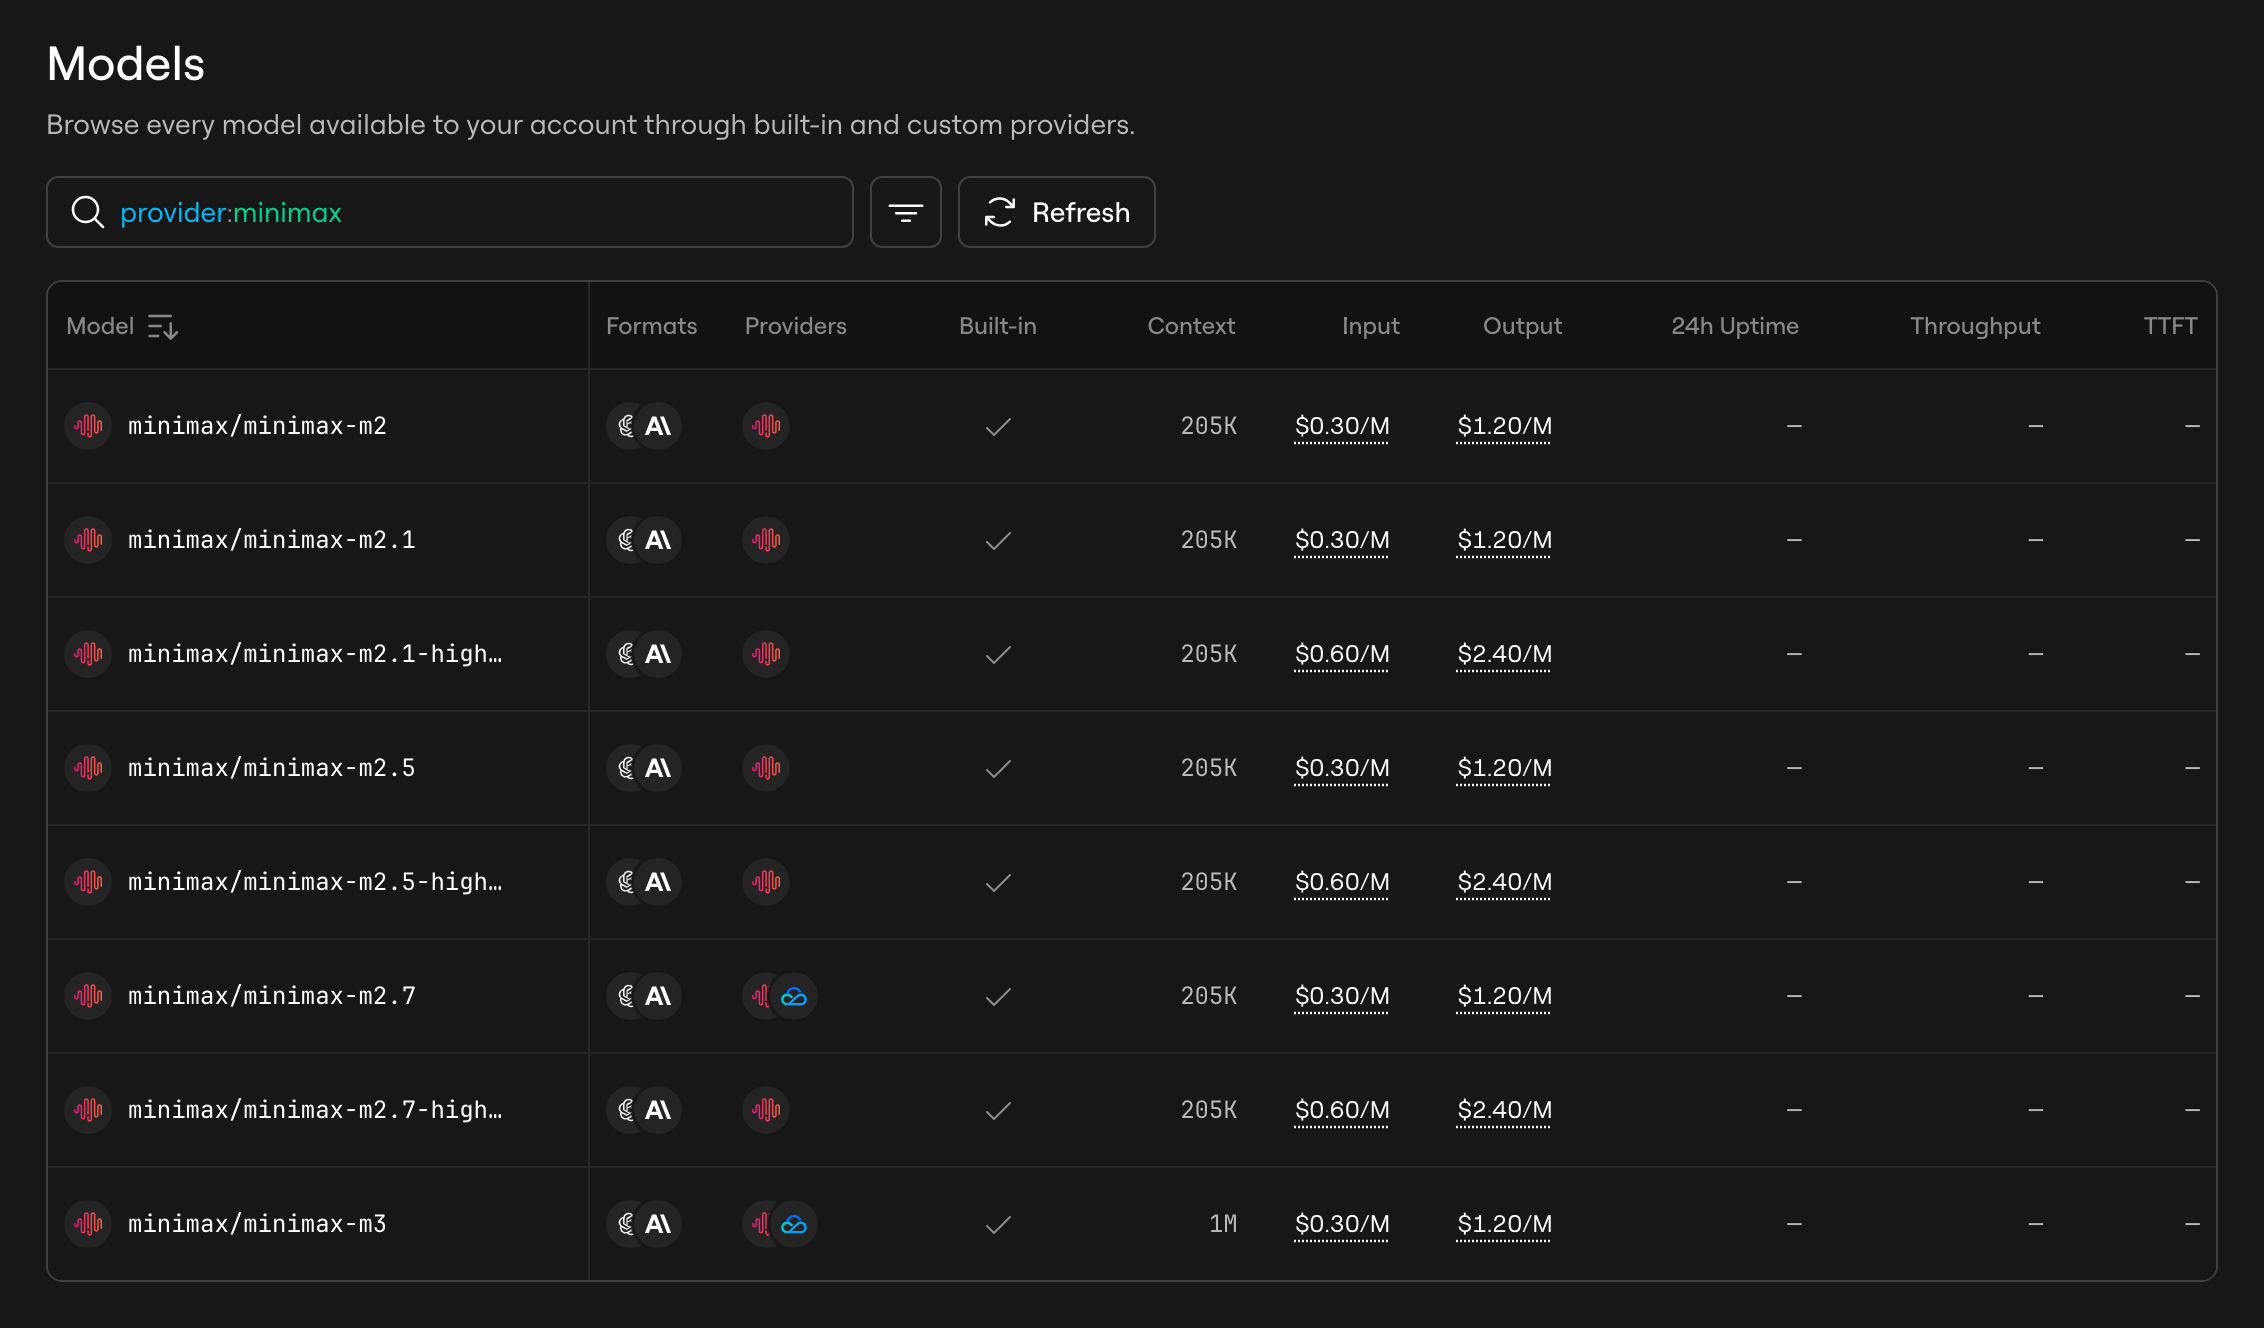Open the minimax/minimax-m2.7-high… model name
Screen dimensions: 2264x1328
pos(315,1110)
